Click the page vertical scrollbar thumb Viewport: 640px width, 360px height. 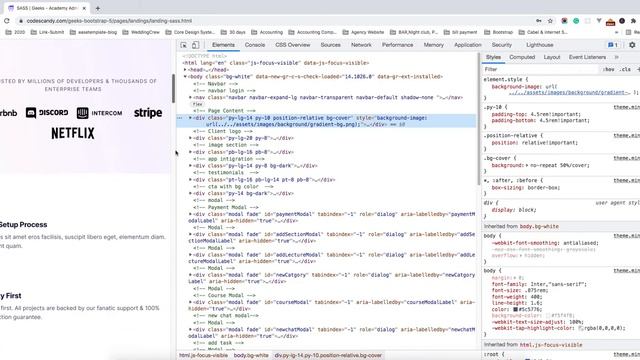173,88
